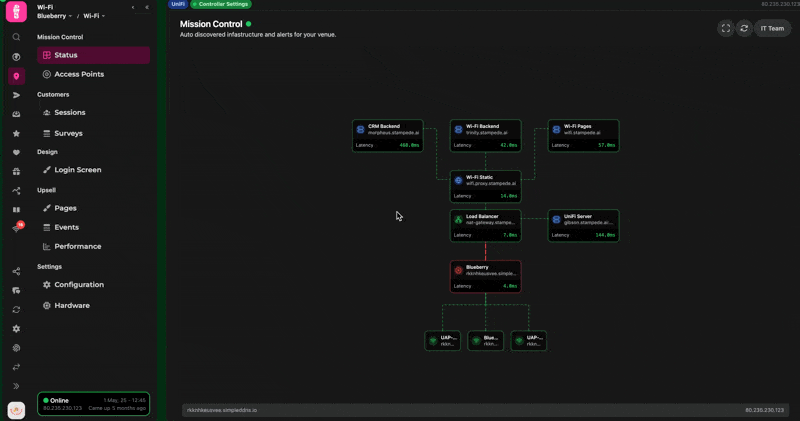Select Sessions under Customers
The width and height of the screenshot is (800, 421).
[x=69, y=113]
